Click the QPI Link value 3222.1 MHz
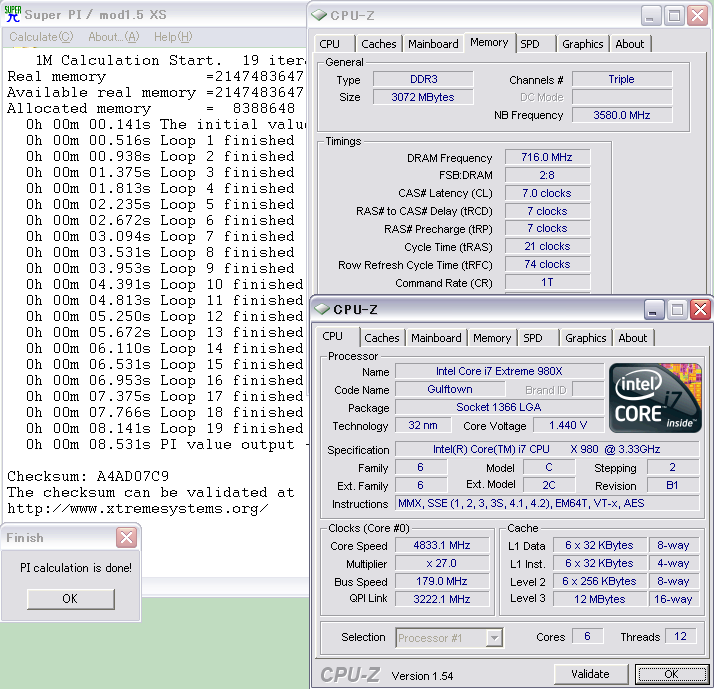This screenshot has height=689, width=714. coord(442,599)
